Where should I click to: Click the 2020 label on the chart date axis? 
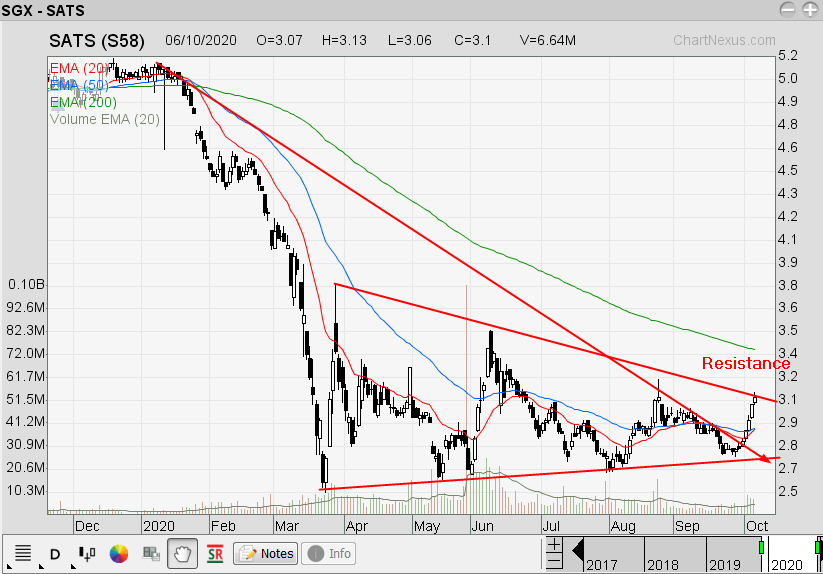[x=158, y=526]
